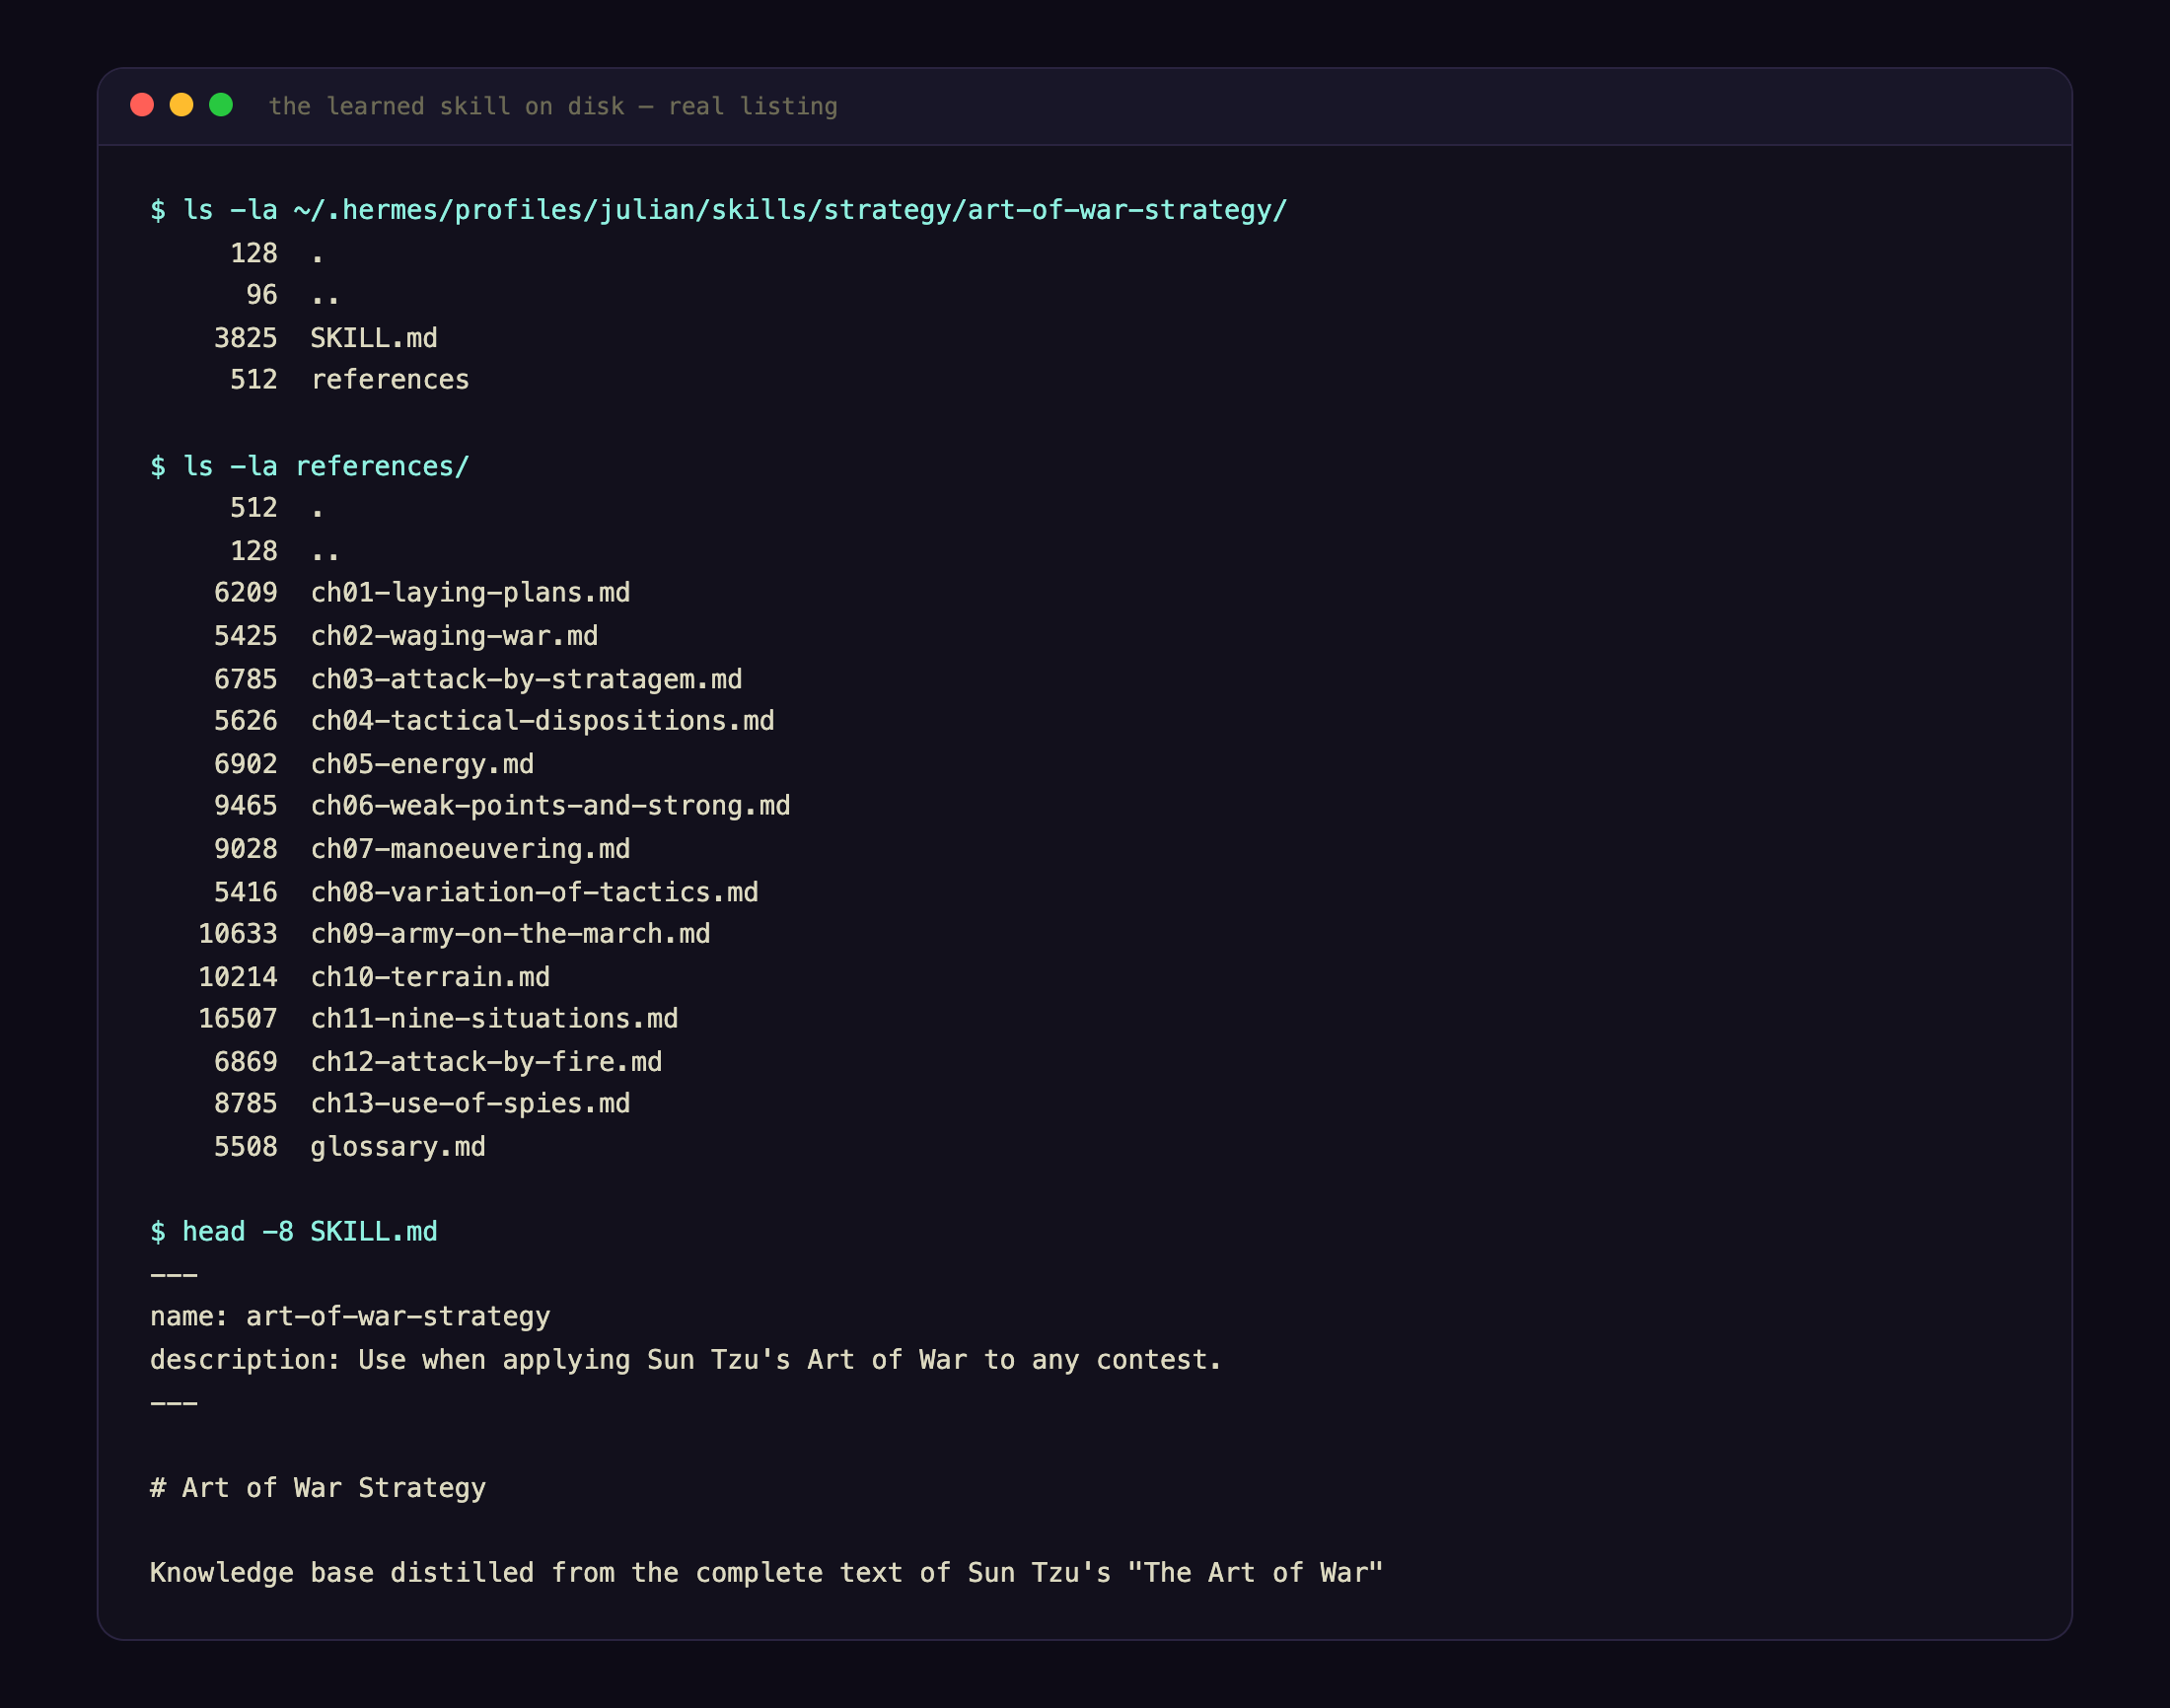
Task: Click file size value 16507
Action: coord(237,1019)
